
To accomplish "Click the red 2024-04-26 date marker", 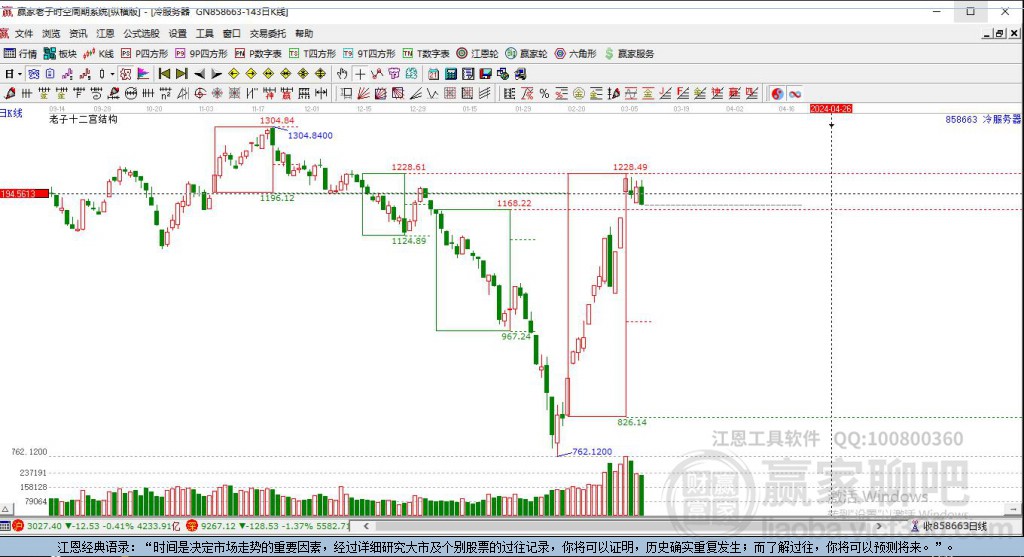I will 831,108.
